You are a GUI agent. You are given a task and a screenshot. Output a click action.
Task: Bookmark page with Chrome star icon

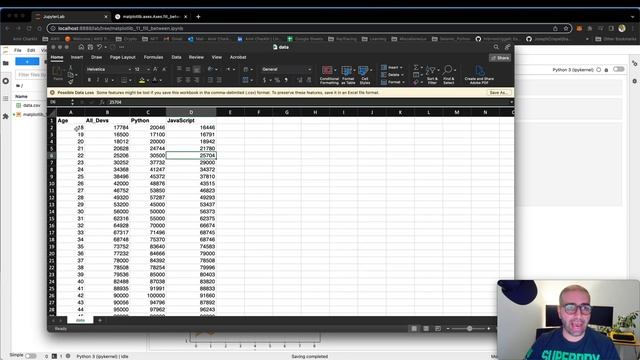click(x=566, y=29)
